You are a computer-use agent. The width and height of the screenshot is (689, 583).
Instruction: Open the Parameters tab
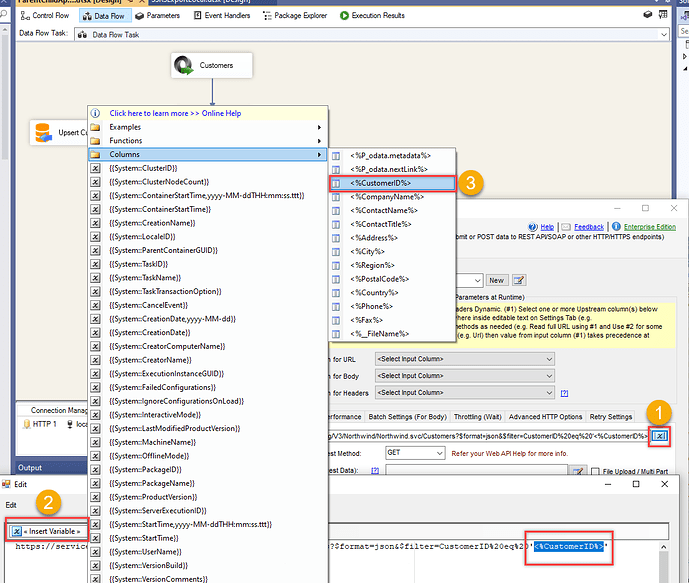pyautogui.click(x=158, y=16)
